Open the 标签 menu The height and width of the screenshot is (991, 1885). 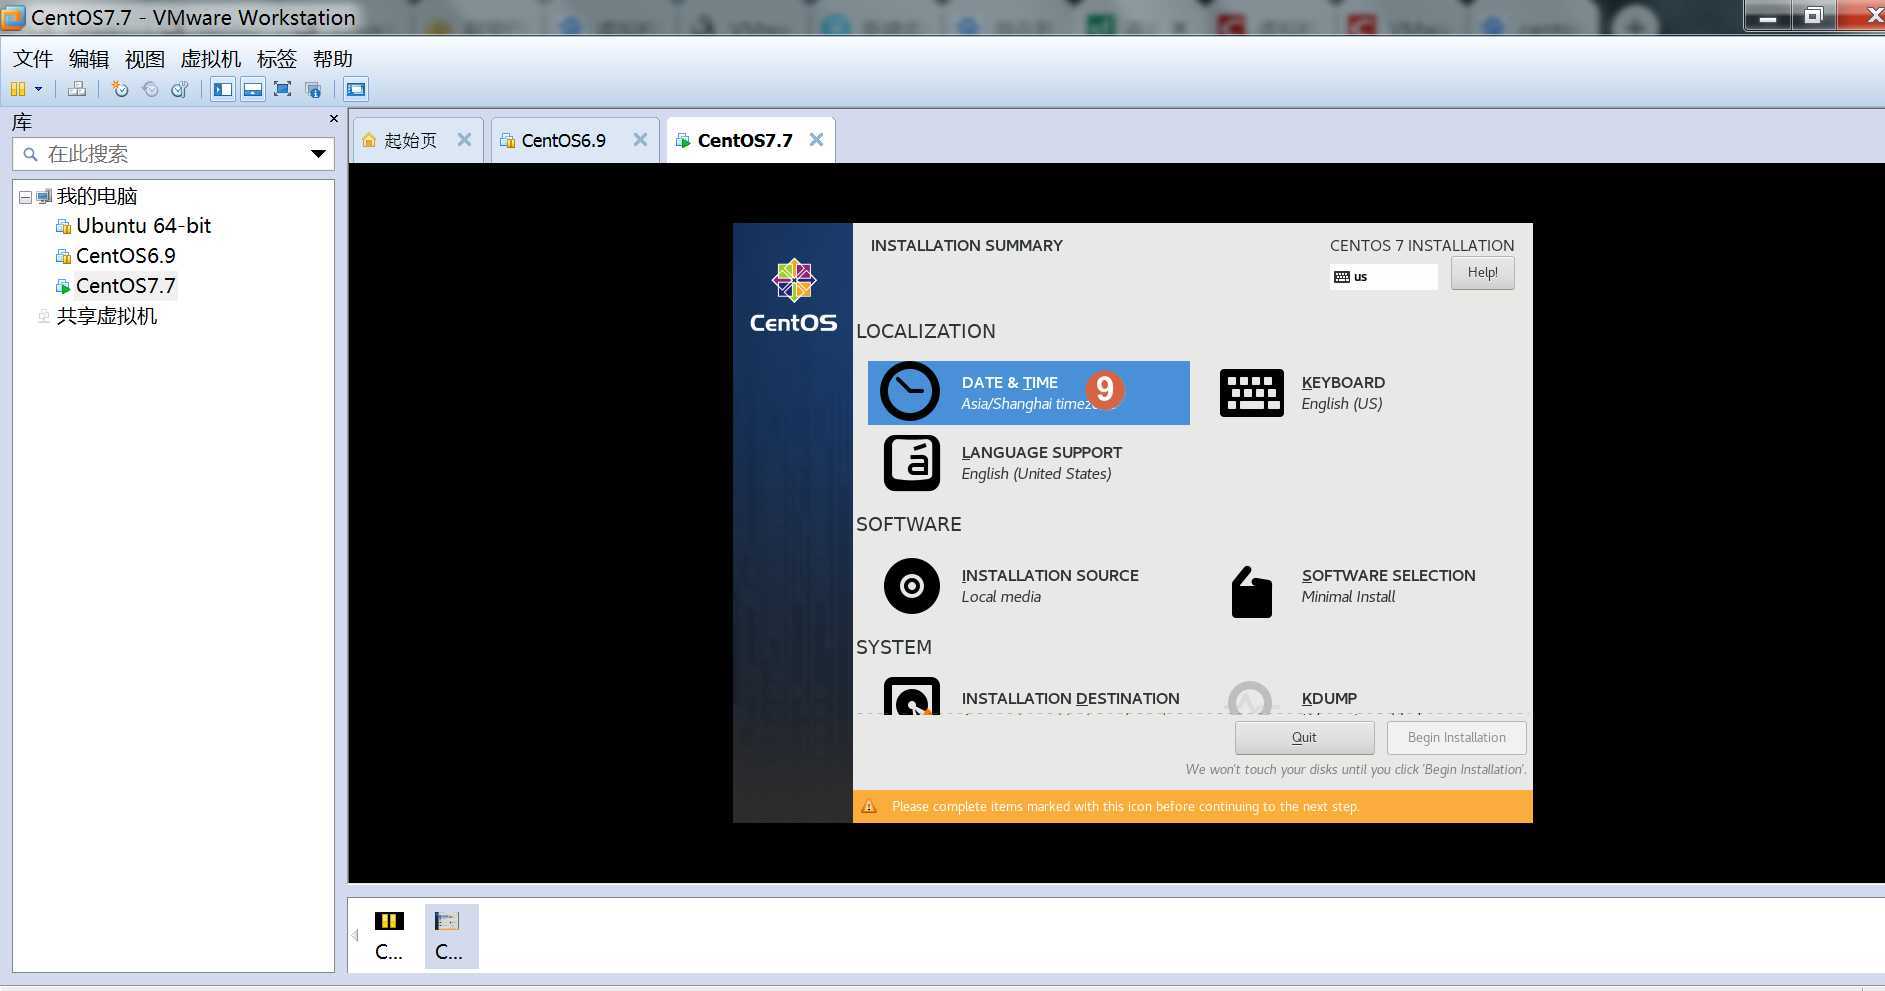pos(276,59)
